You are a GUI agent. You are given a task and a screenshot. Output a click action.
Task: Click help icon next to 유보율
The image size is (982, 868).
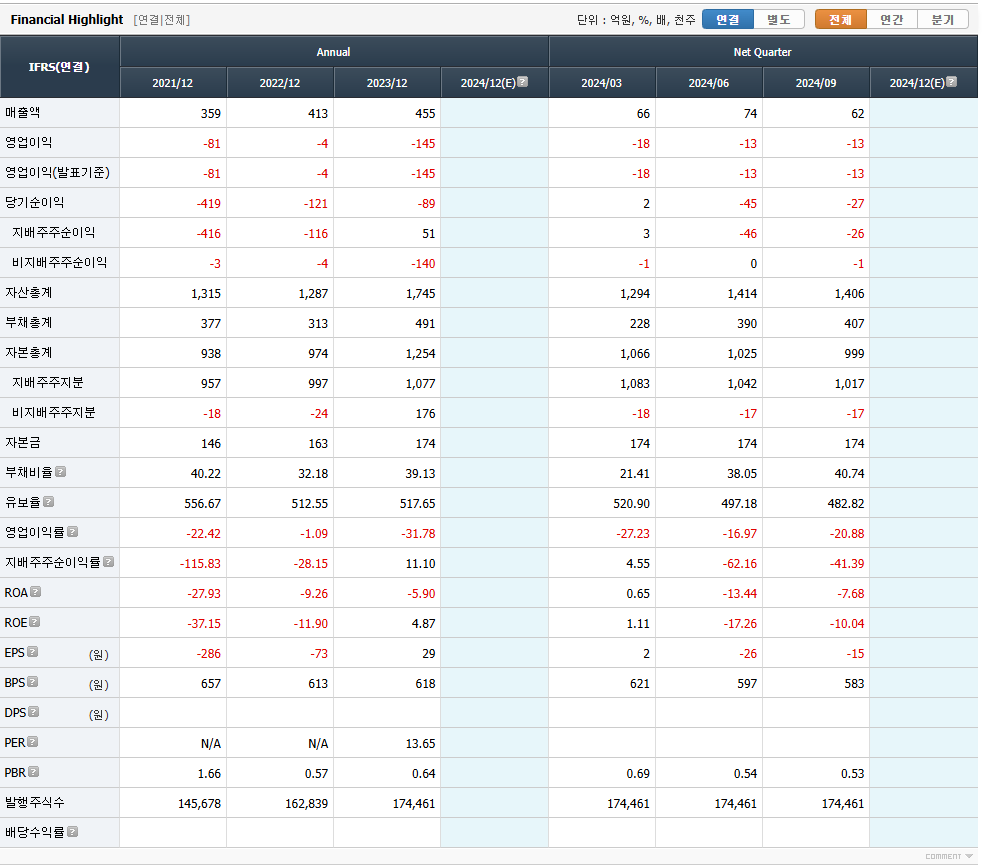(x=49, y=503)
